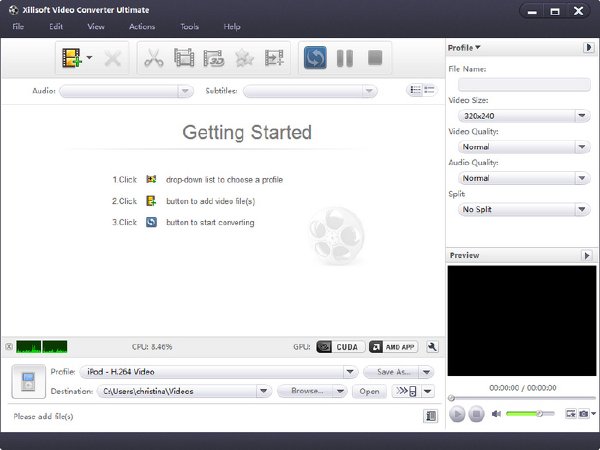The height and width of the screenshot is (450, 600).
Task: Select the Clip scissors tool
Action: point(153,58)
